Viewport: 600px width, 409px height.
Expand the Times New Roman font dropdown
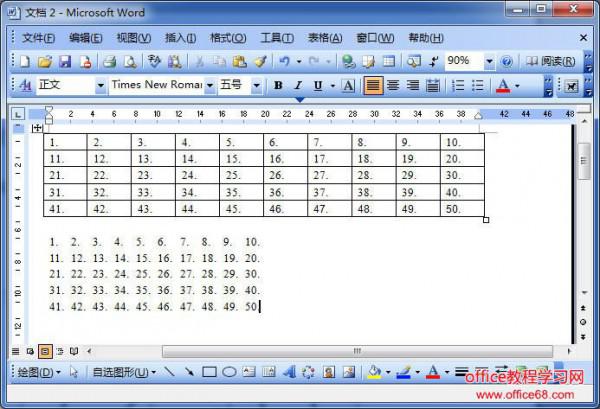(x=210, y=85)
